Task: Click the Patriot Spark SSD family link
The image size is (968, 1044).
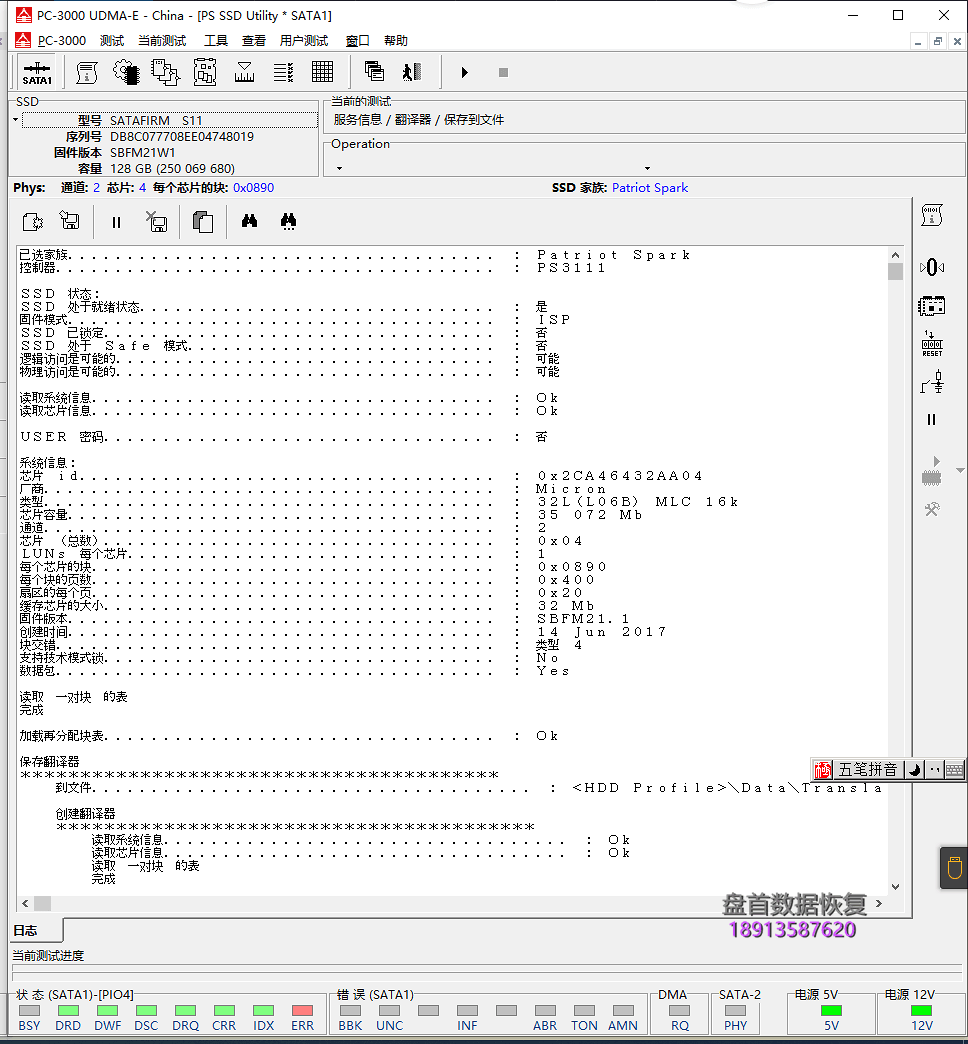Action: [x=650, y=188]
